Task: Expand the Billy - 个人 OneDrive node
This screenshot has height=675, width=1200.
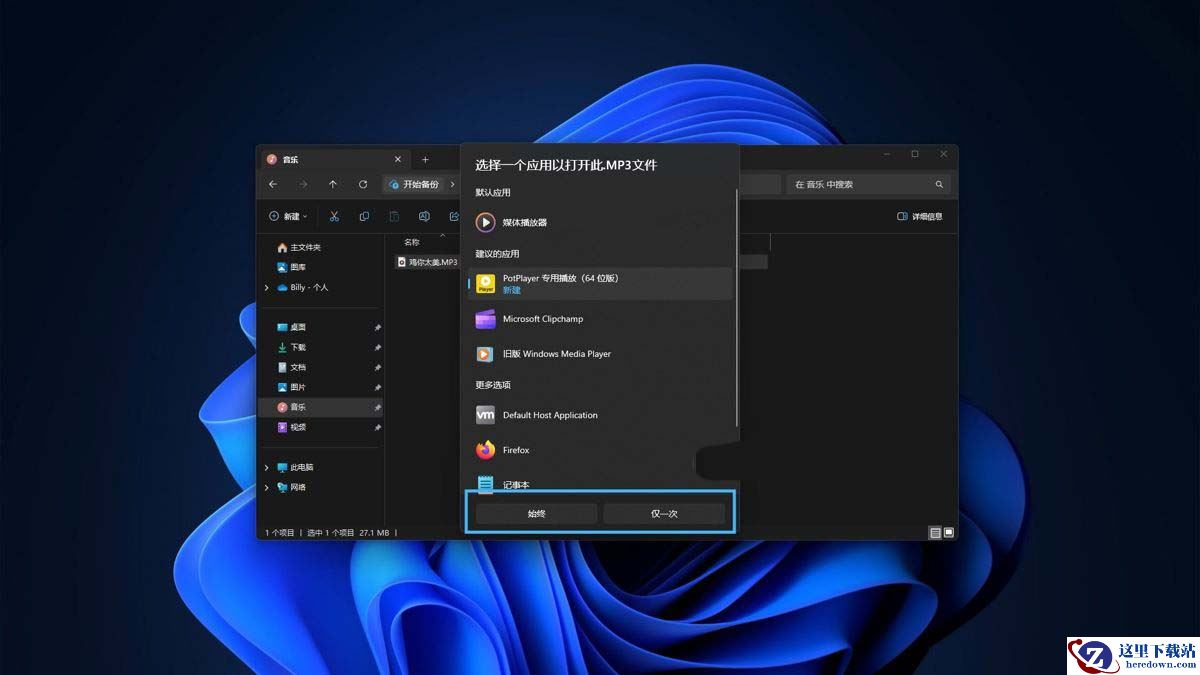Action: [267, 288]
